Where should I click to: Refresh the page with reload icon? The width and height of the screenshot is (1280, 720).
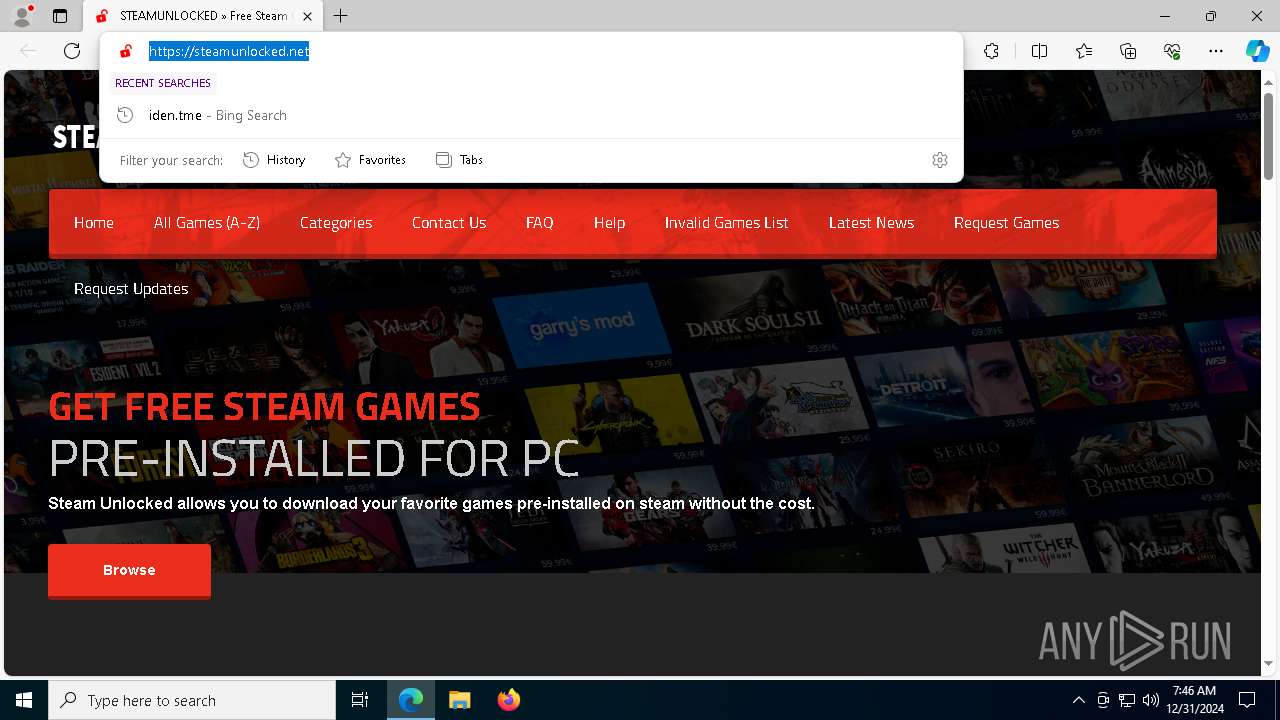(72, 51)
